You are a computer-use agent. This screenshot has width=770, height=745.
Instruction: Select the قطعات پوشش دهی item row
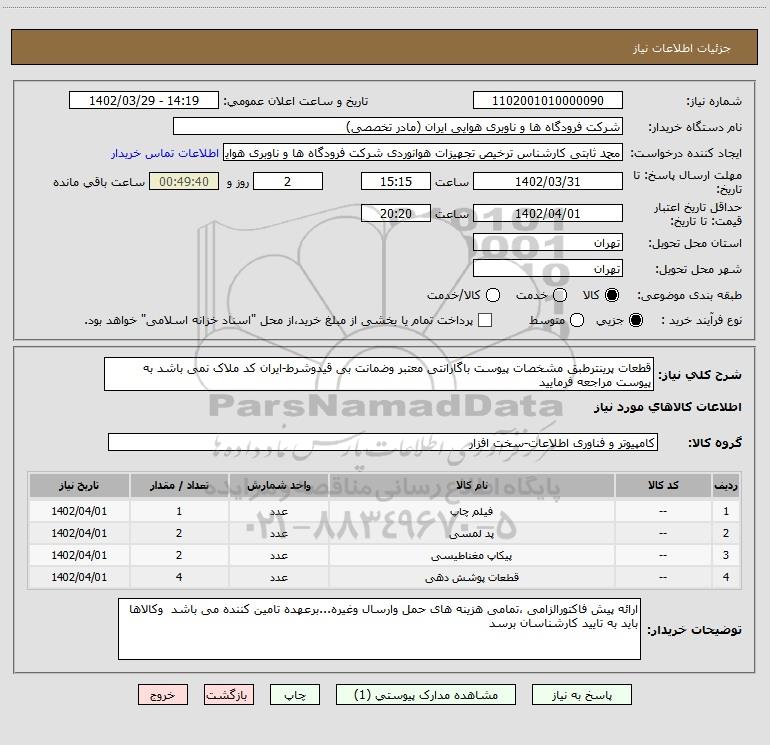pyautogui.click(x=385, y=578)
